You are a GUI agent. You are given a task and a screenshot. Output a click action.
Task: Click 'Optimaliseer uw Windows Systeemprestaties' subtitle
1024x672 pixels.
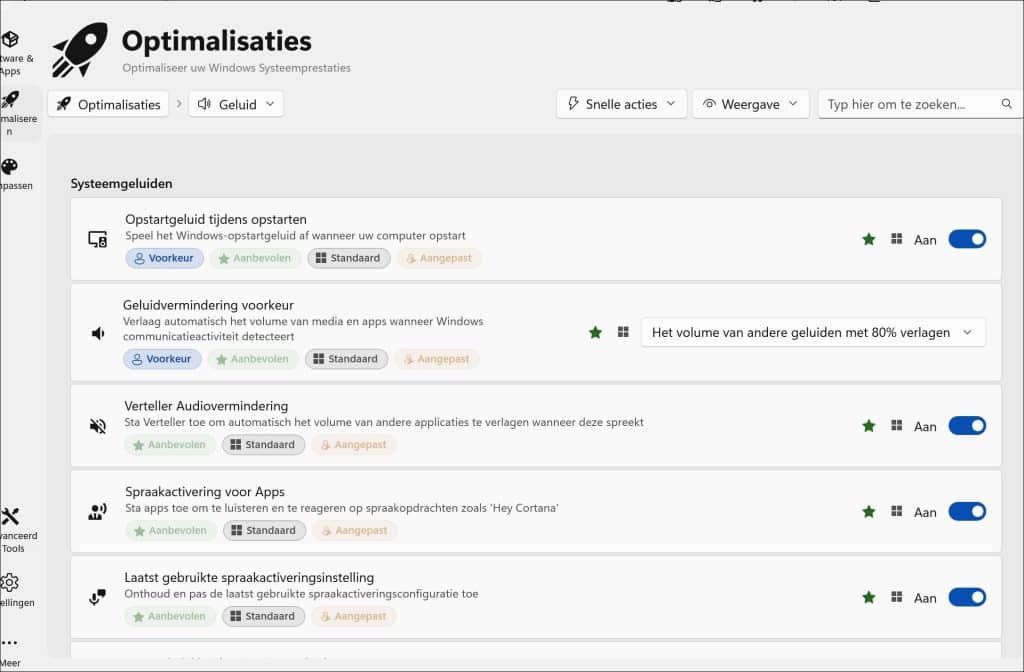pos(236,68)
